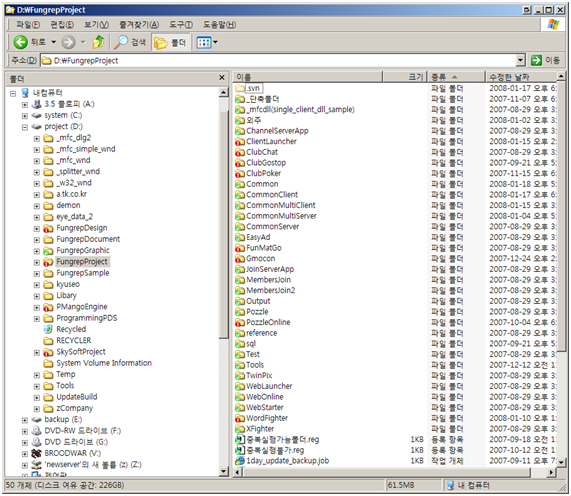Click the Go (이동) button
The width and height of the screenshot is (571, 496).
coord(546,60)
